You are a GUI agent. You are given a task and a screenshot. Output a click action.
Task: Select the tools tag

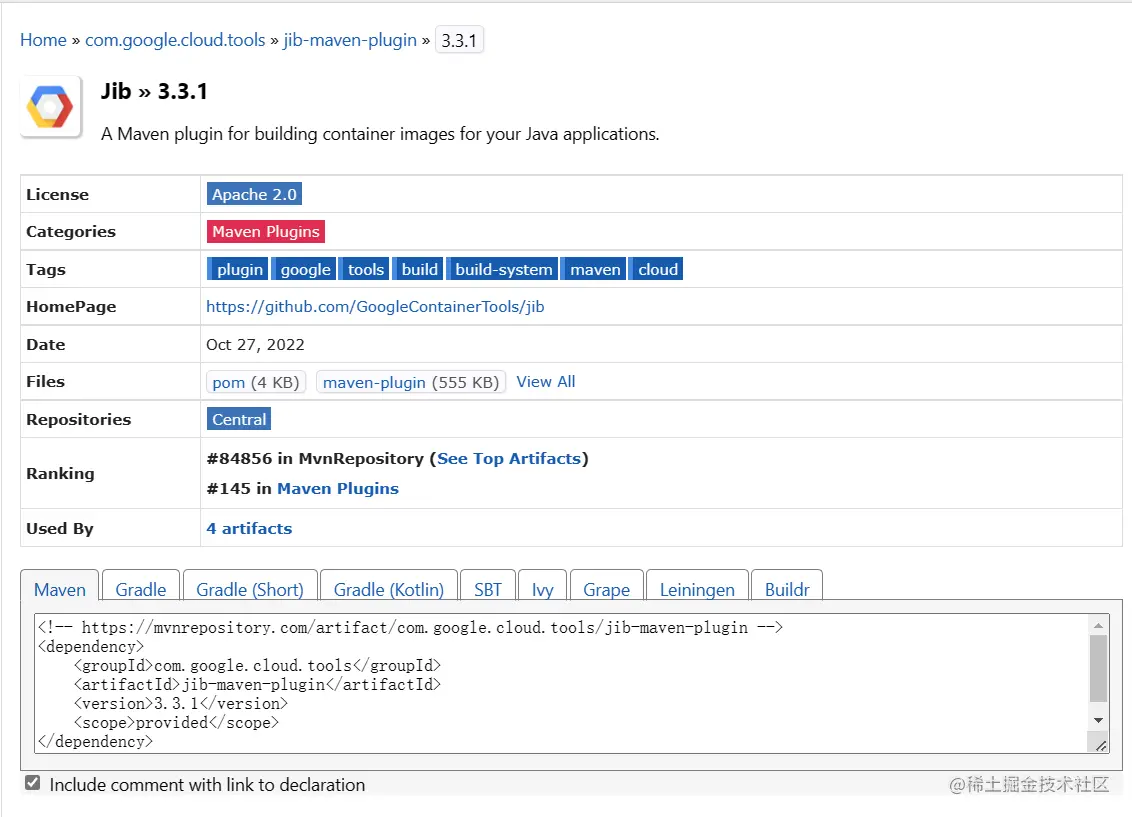click(x=365, y=269)
